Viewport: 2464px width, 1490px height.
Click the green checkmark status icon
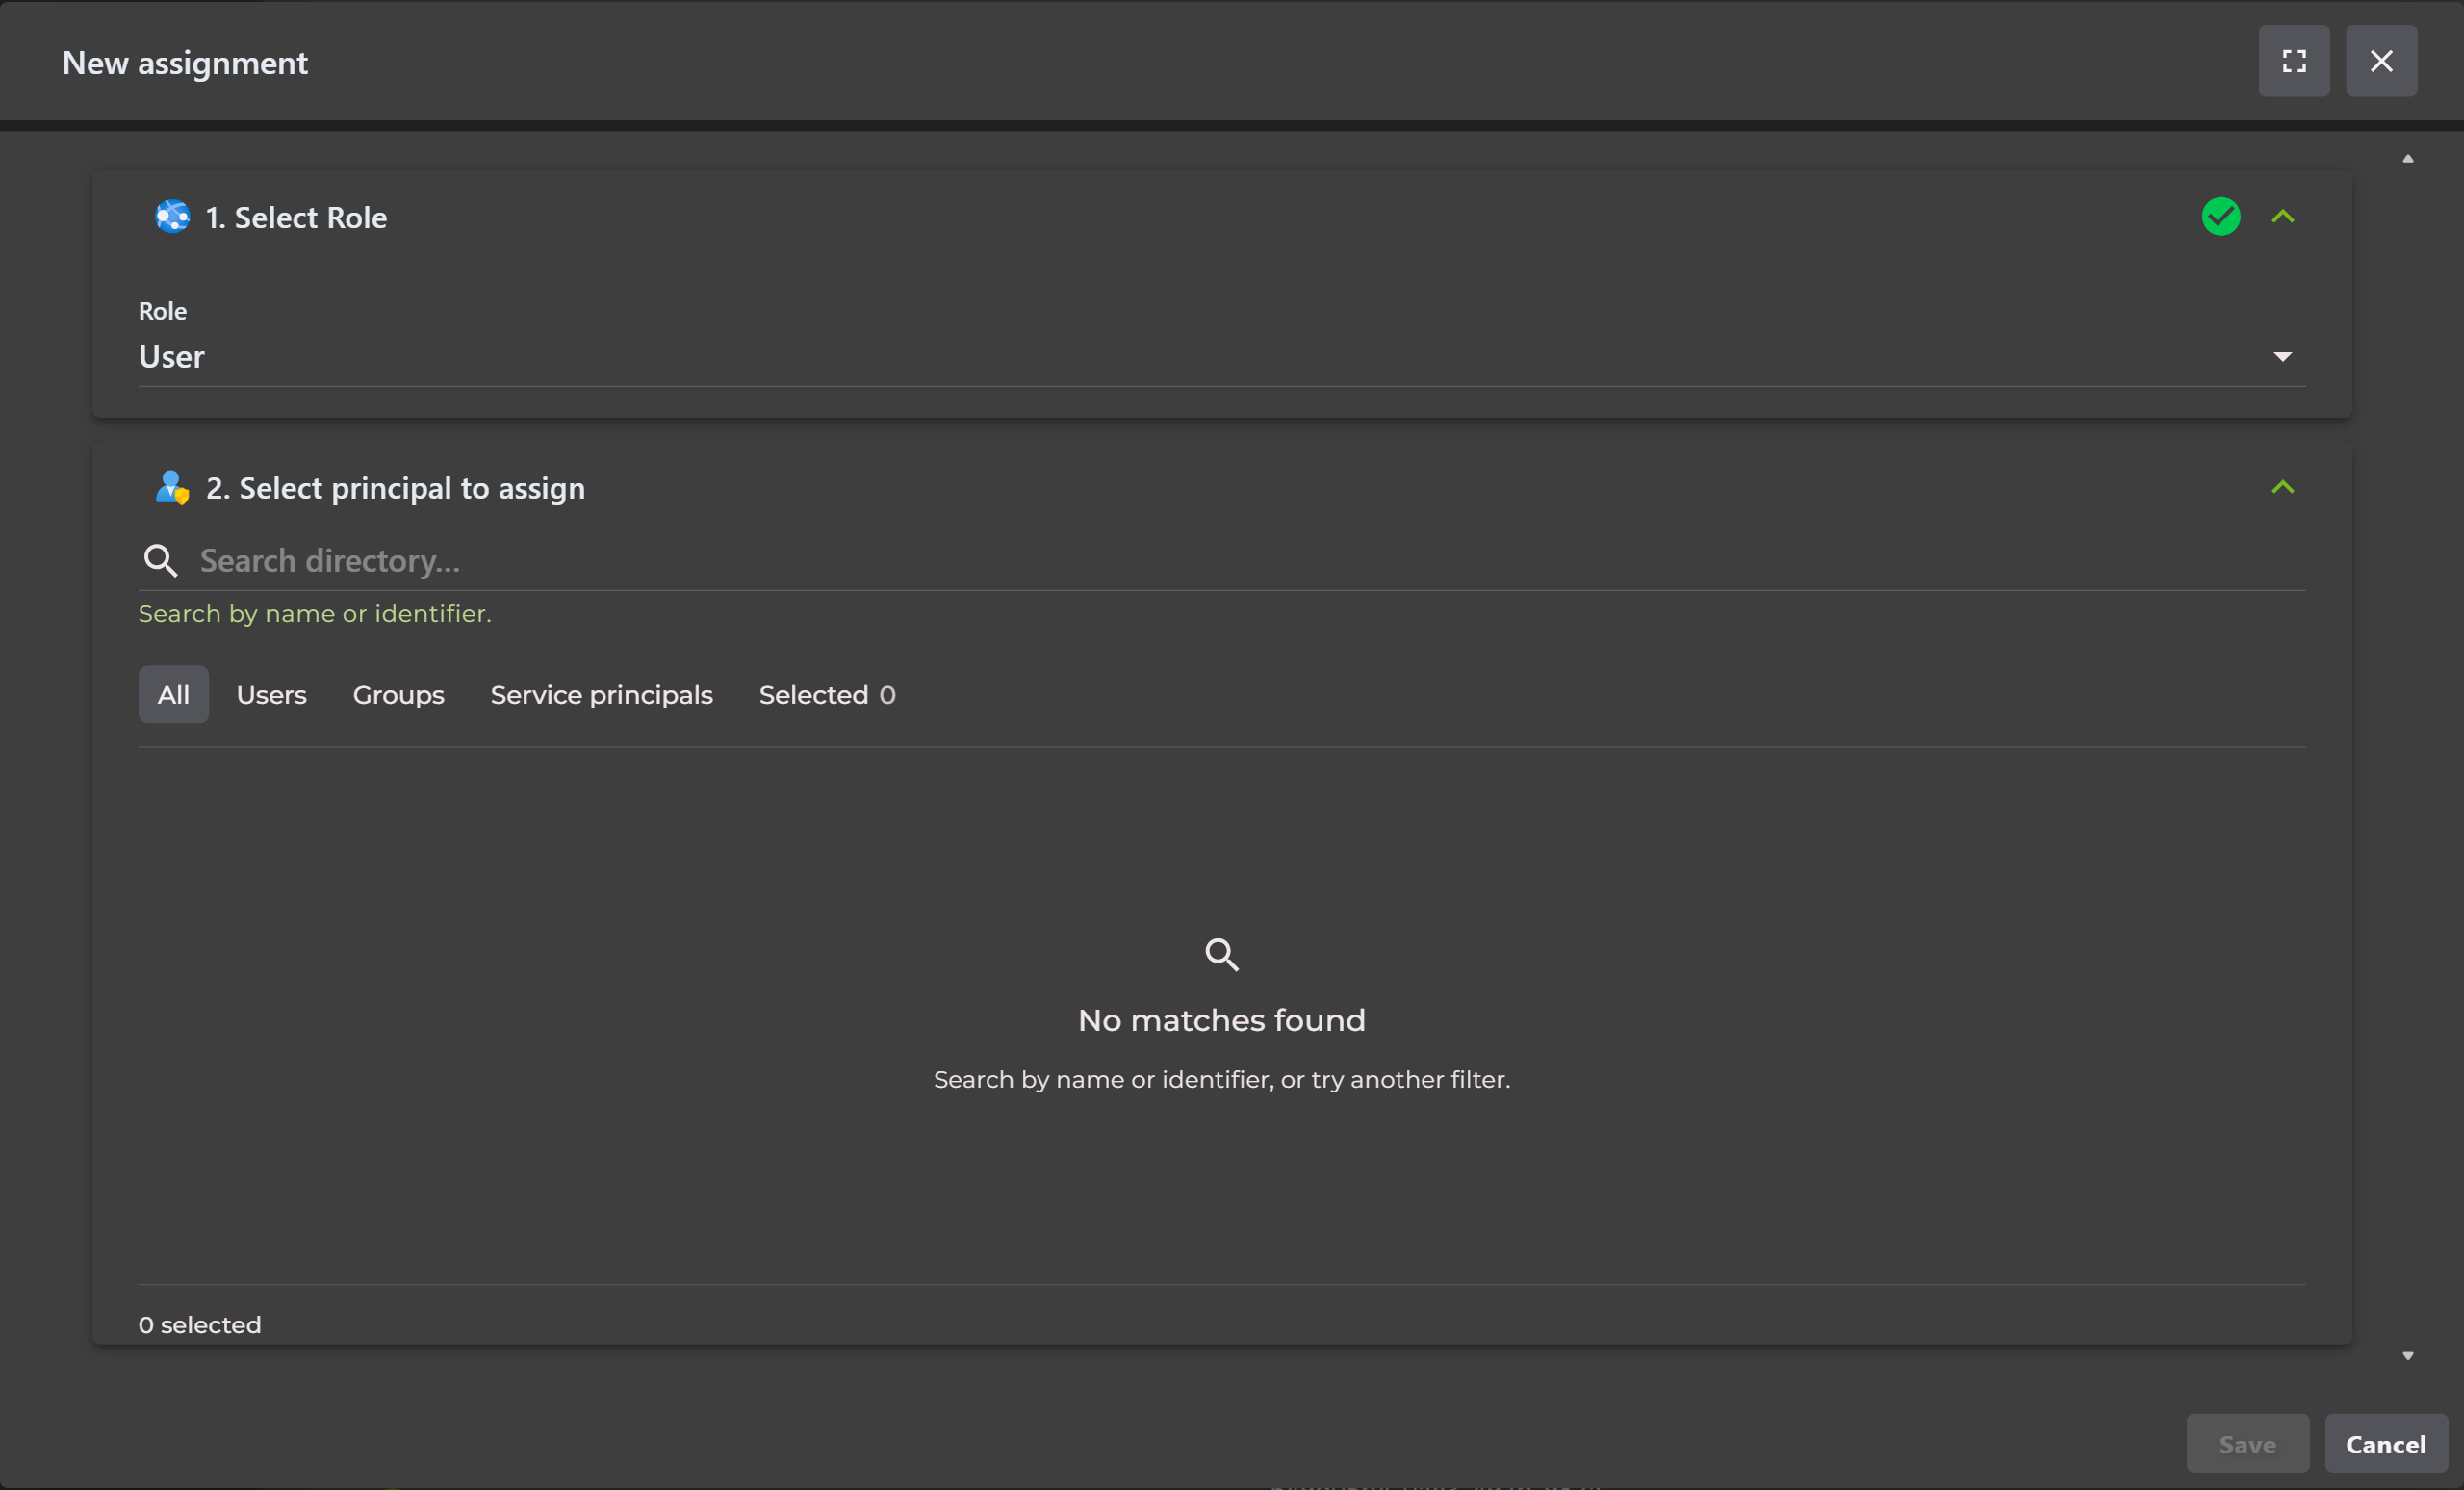coord(2220,216)
